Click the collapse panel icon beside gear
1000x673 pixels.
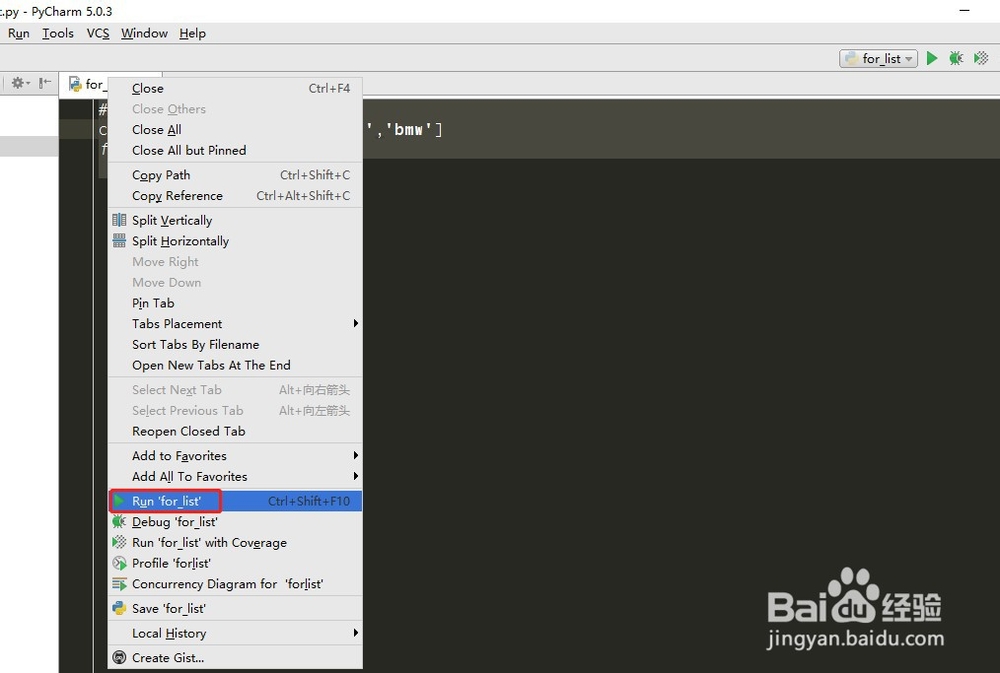pyautogui.click(x=45, y=83)
